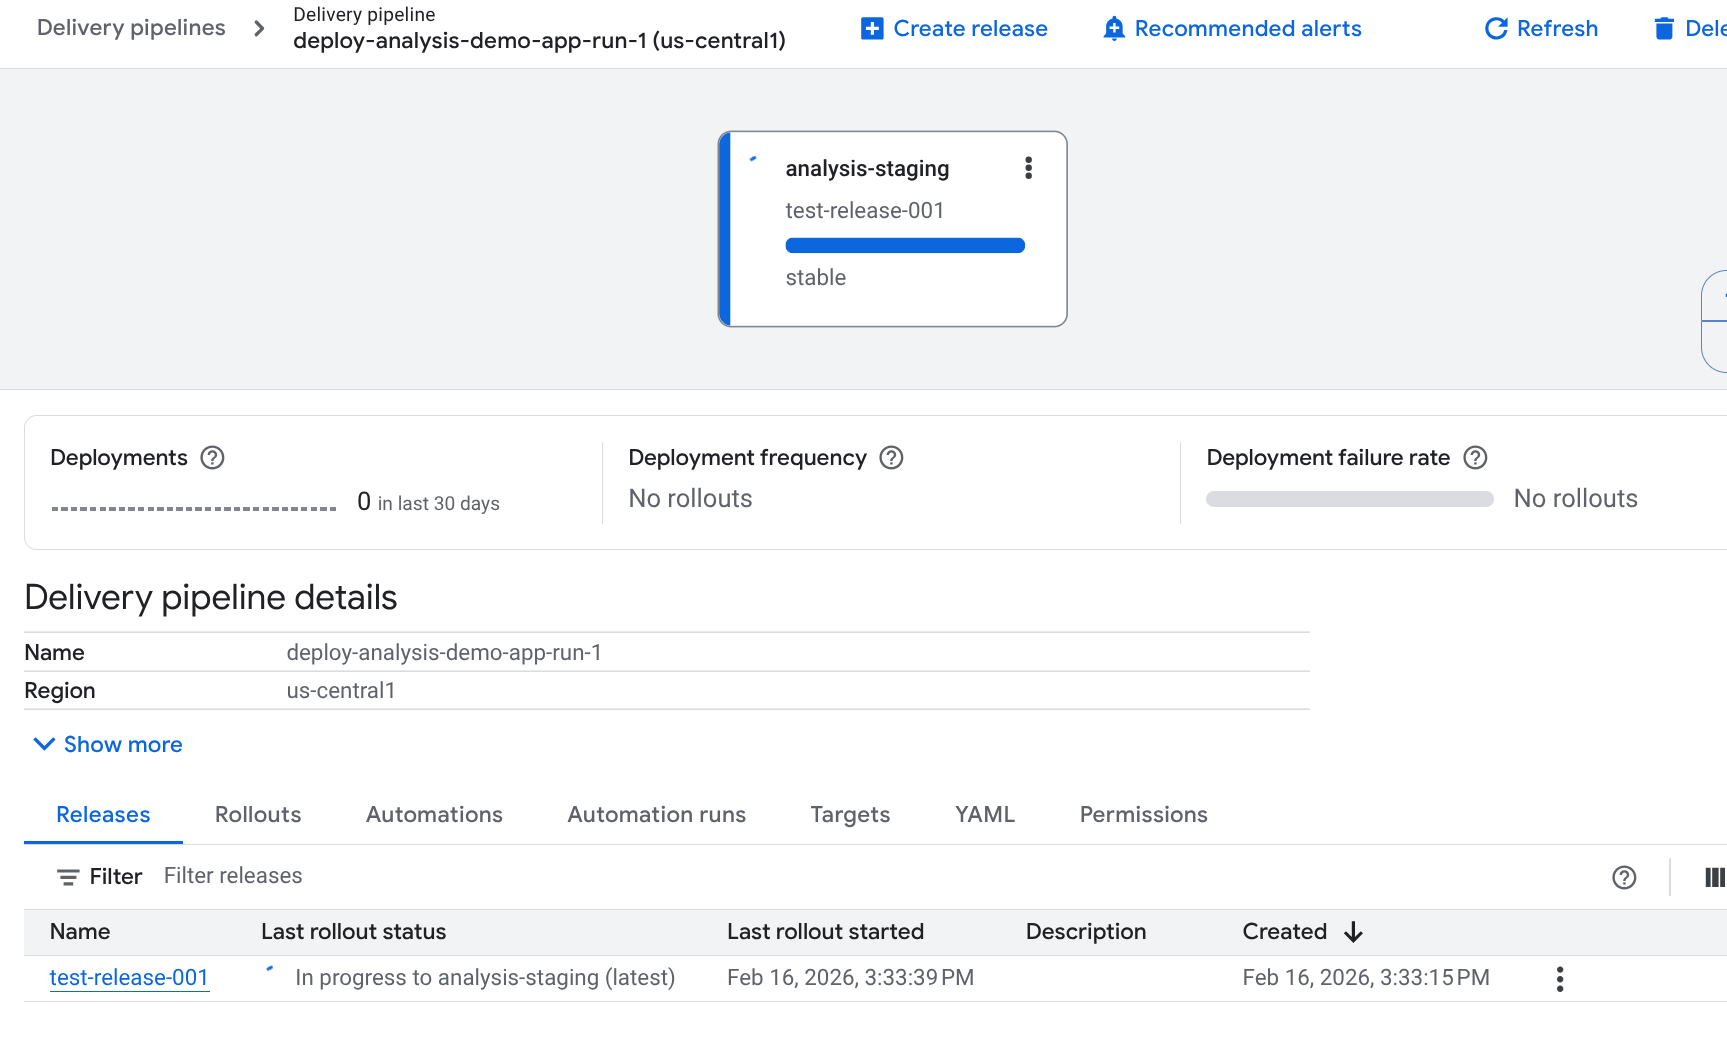Open the YAML tab

coord(984,814)
